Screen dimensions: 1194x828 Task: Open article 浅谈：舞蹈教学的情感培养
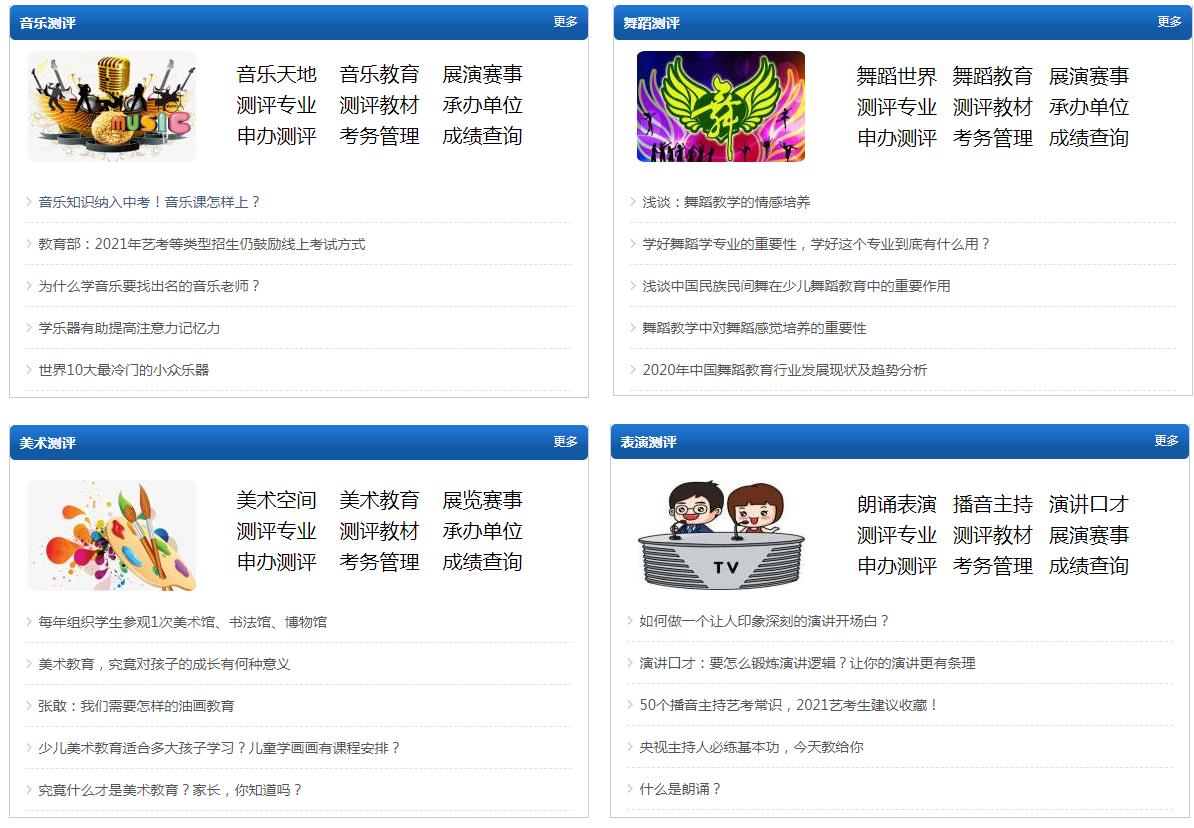pos(727,201)
